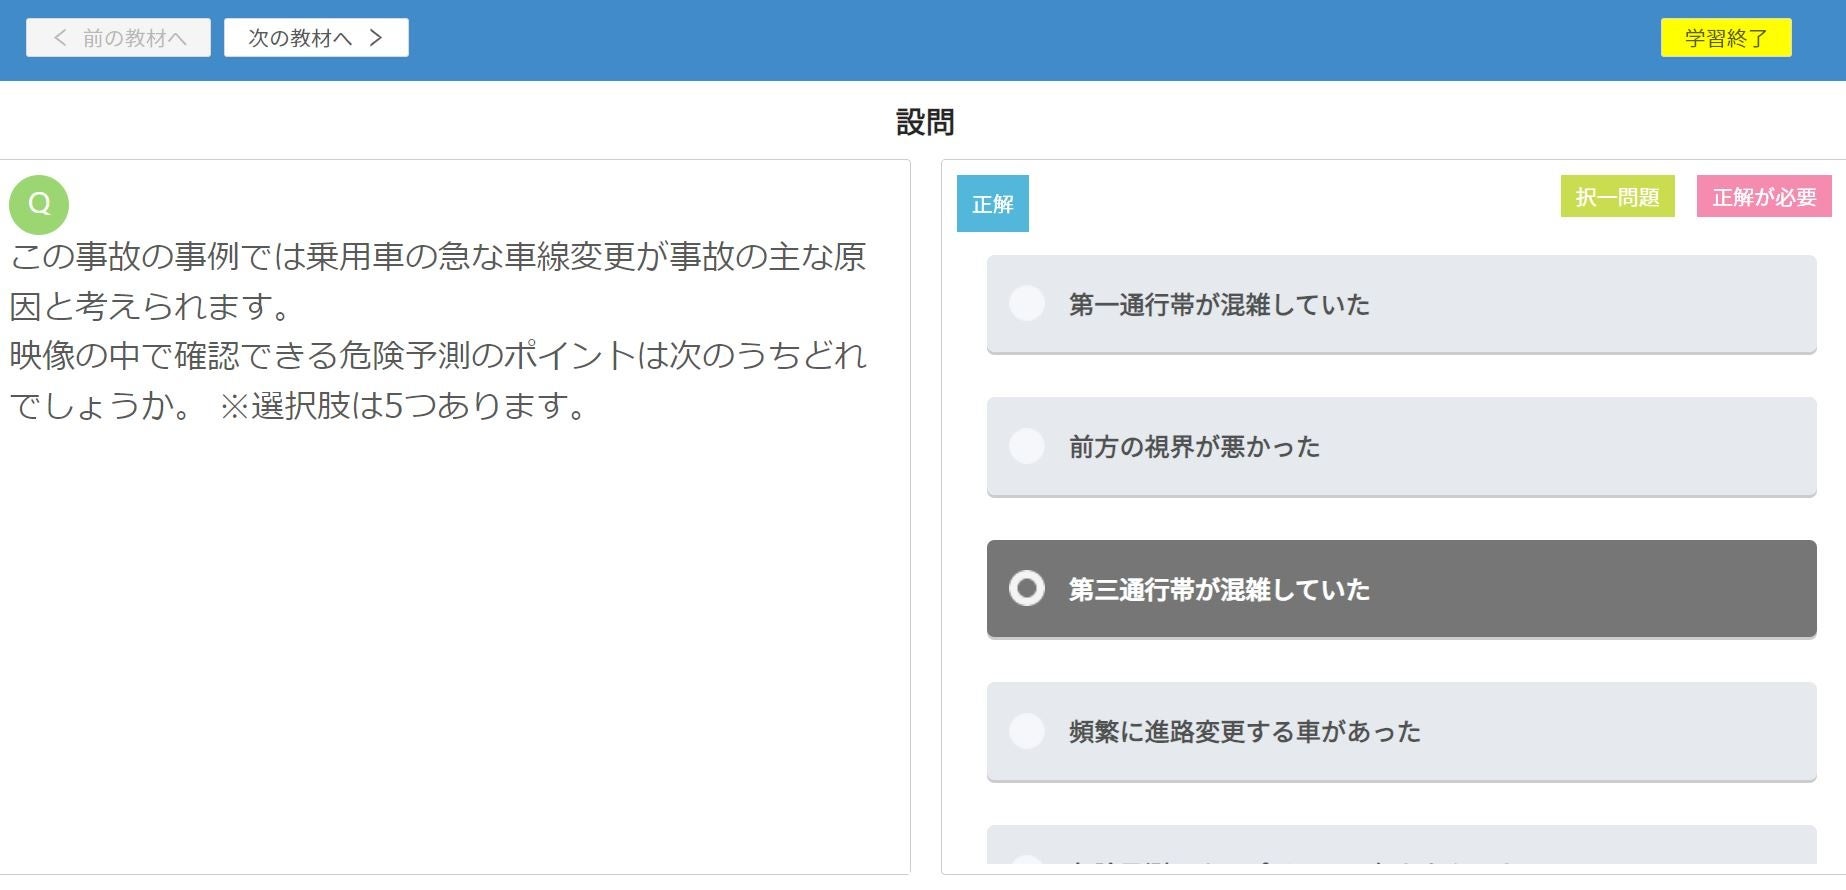The image size is (1846, 890).
Task: Click the 択一問題 tag
Action: [1618, 197]
